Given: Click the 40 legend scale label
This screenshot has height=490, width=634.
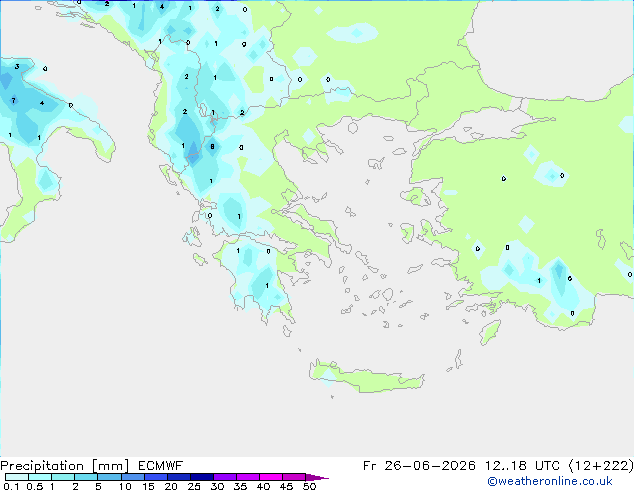Looking at the screenshot, I should click(263, 486).
